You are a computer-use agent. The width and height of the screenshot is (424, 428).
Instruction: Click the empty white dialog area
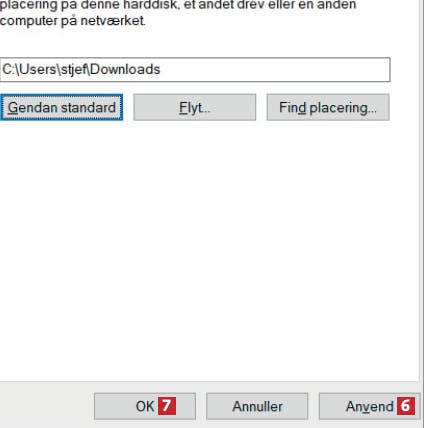click(x=210, y=250)
